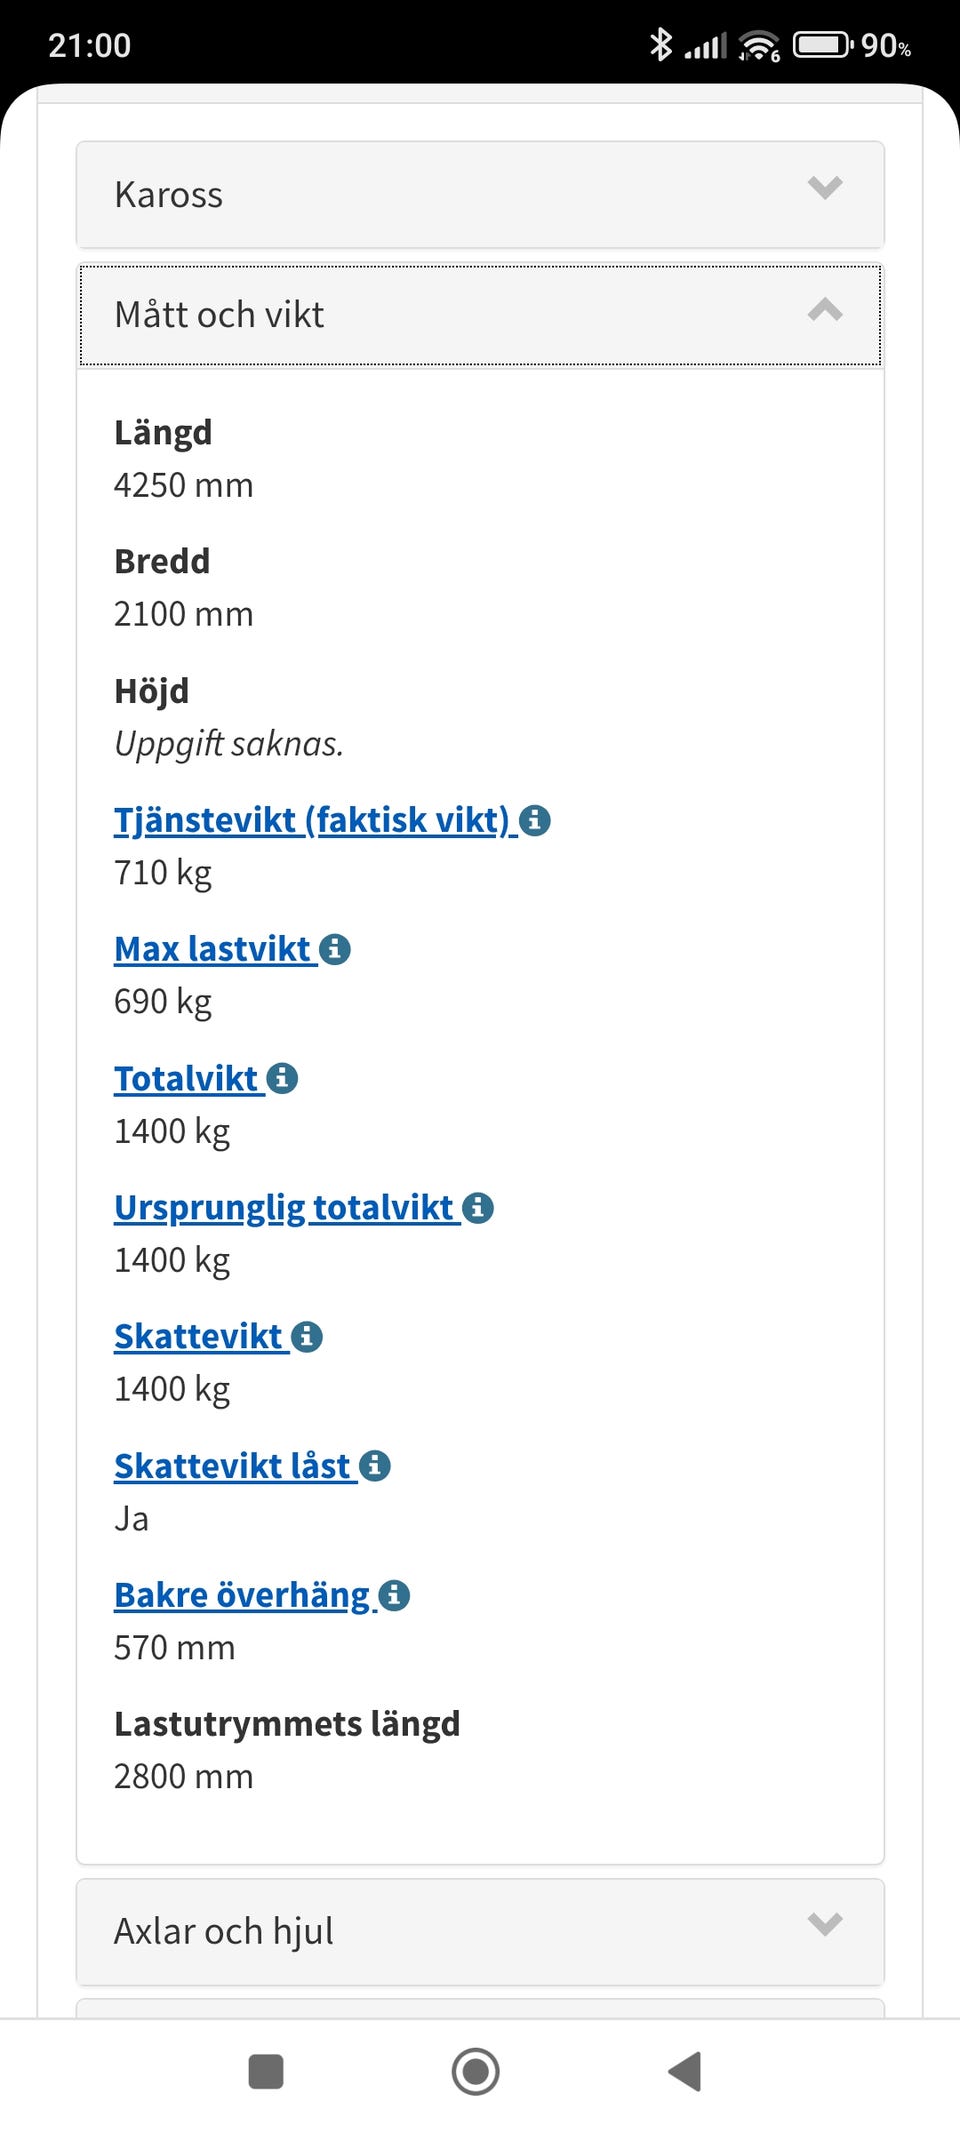Tap info icon beside Tjänstevikt (faktisk vikt)
Viewport: 960px width, 2133px height.
click(535, 821)
